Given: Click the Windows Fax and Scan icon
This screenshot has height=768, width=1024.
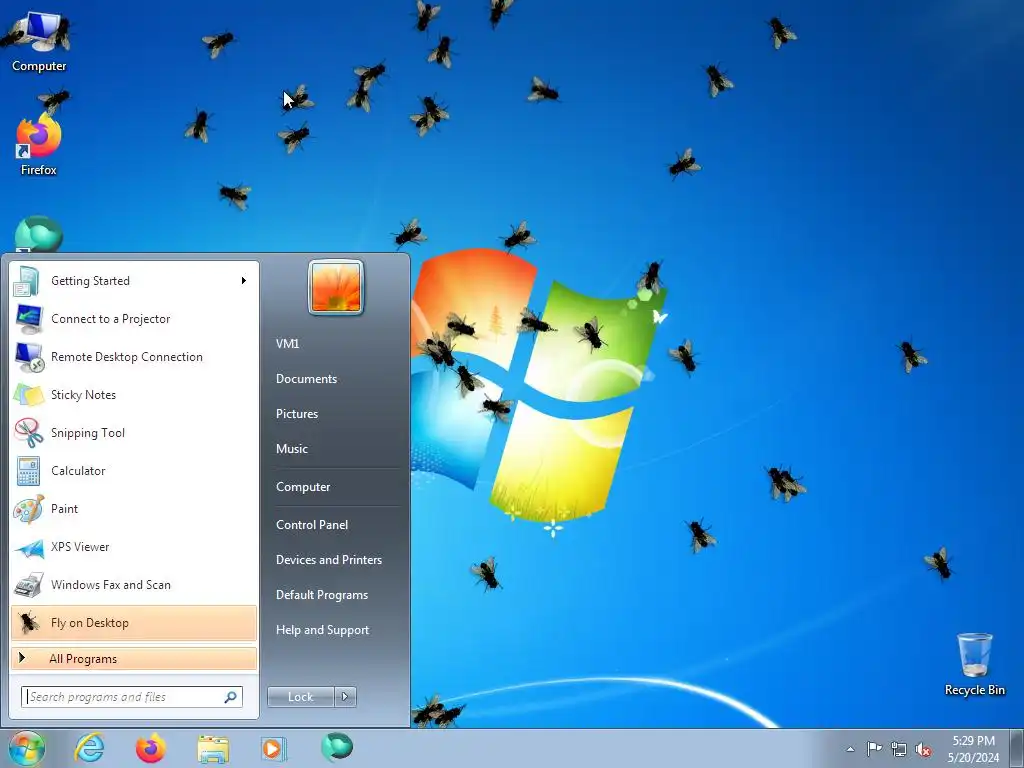Looking at the screenshot, I should (28, 584).
